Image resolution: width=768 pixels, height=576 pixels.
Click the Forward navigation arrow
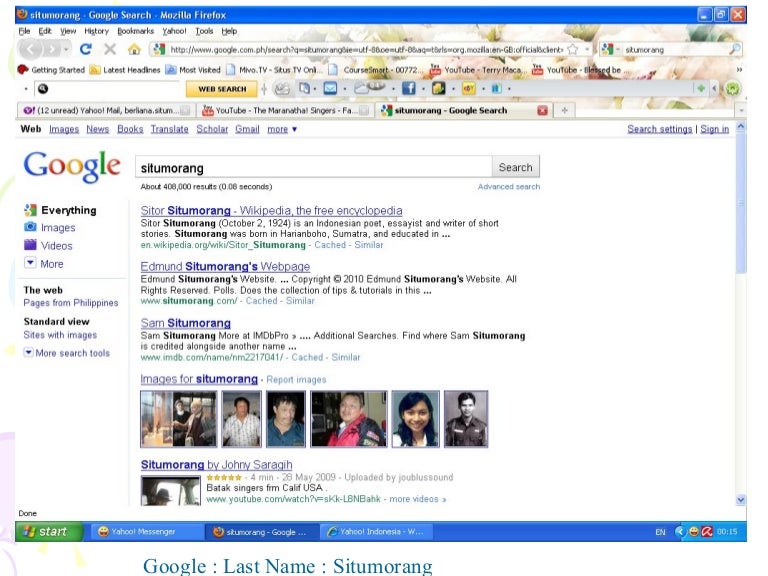coord(52,49)
